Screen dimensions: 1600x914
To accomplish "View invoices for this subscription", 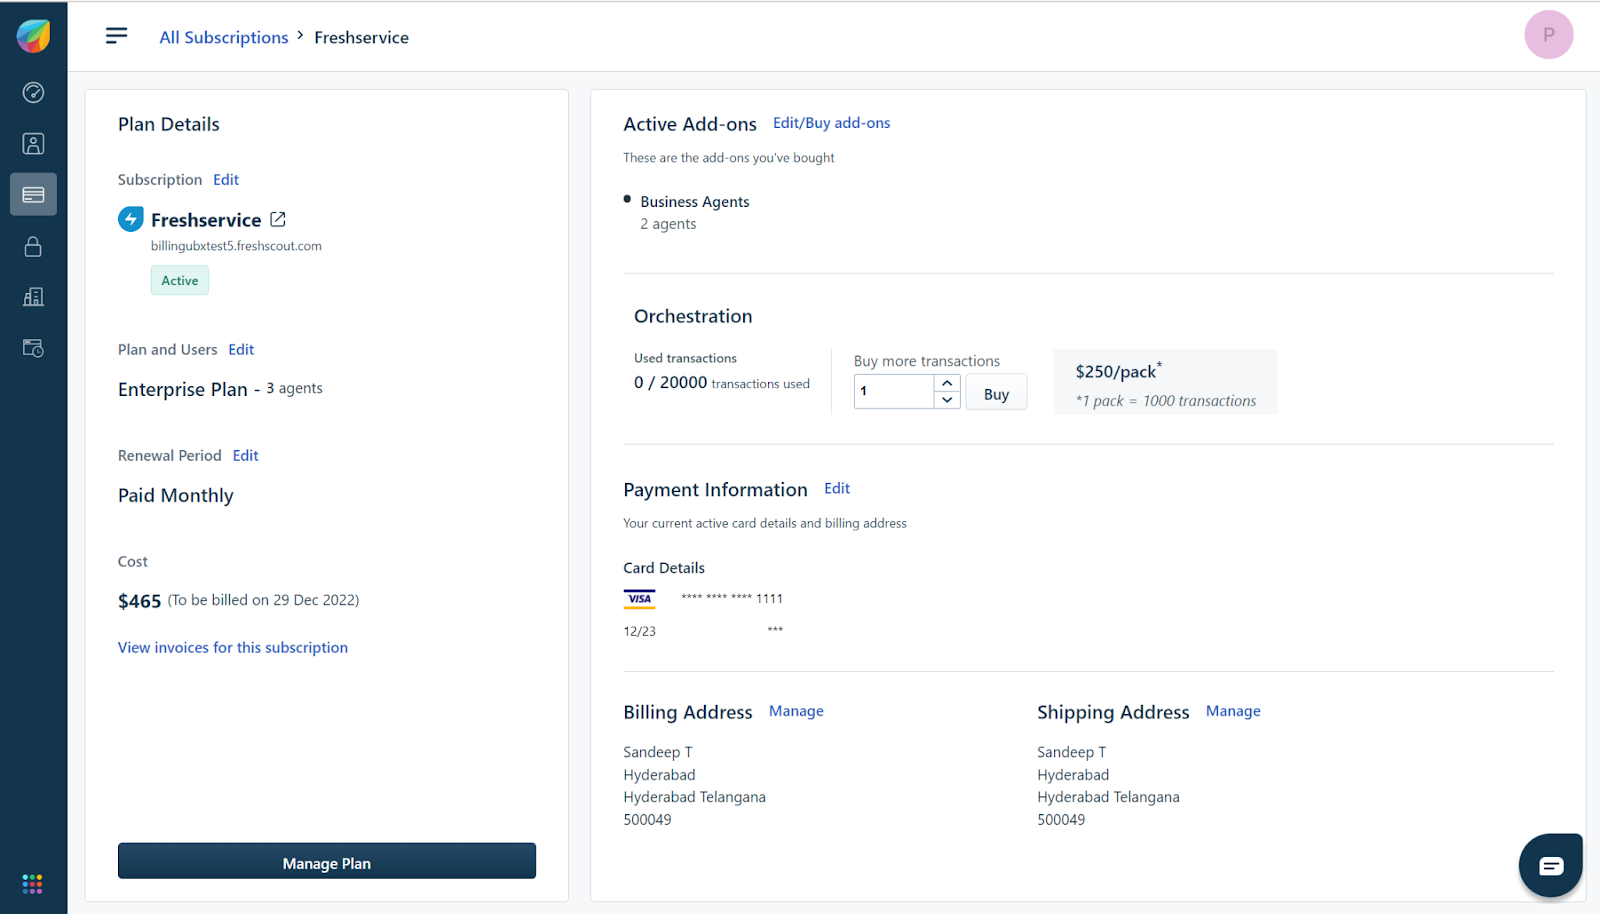I will coord(233,648).
